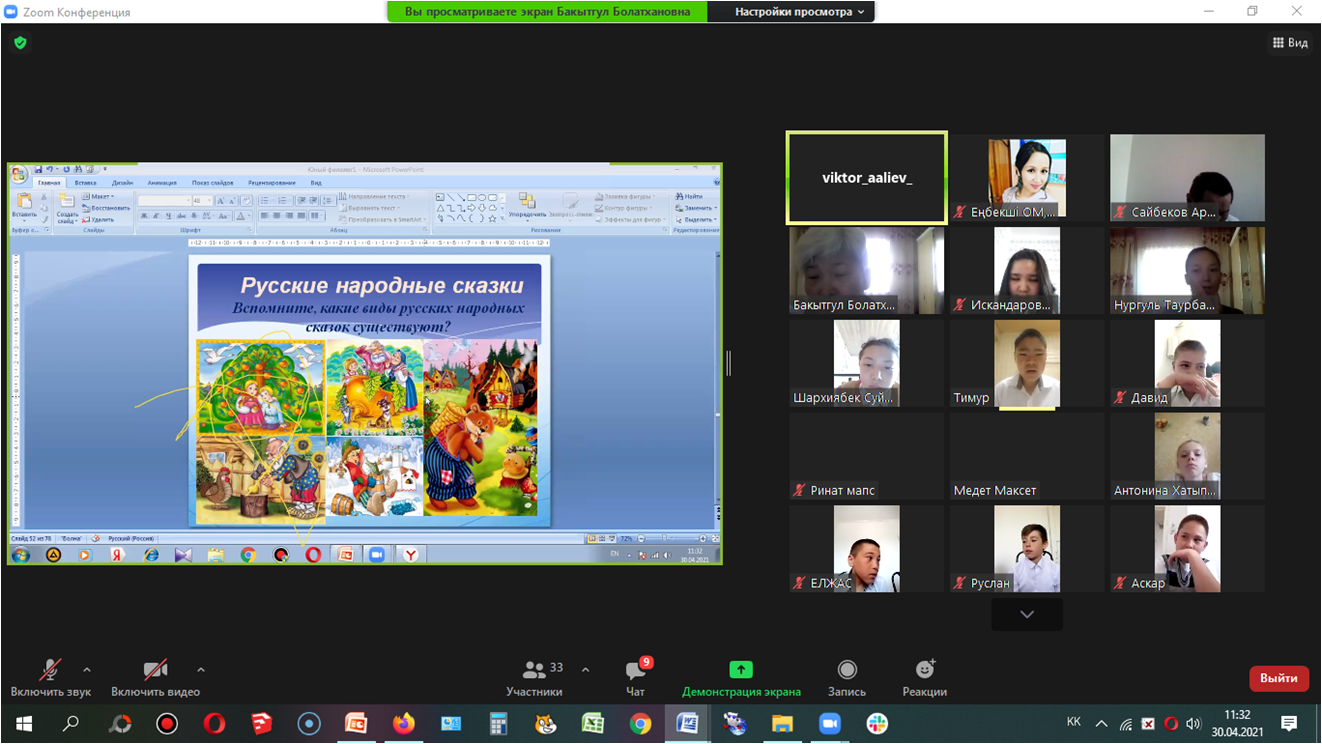Expand audio options arrow beside microphone
The width and height of the screenshot is (1322, 744).
pyautogui.click(x=87, y=670)
